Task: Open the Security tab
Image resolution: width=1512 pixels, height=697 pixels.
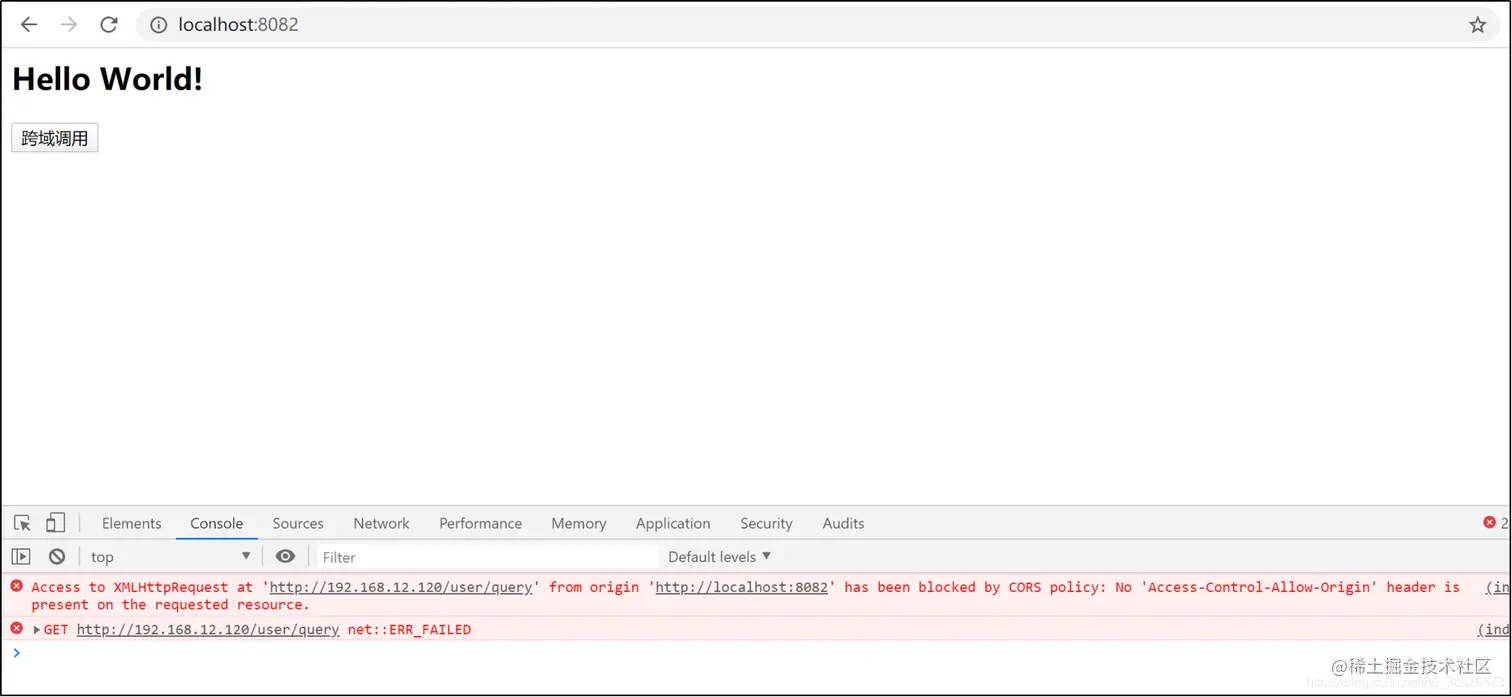Action: (x=766, y=523)
